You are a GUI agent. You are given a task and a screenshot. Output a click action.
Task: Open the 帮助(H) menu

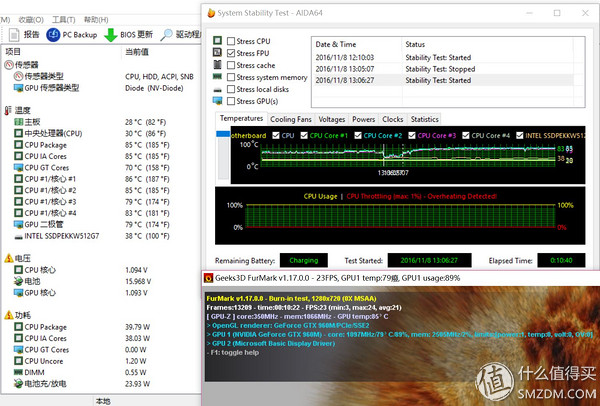click(97, 18)
